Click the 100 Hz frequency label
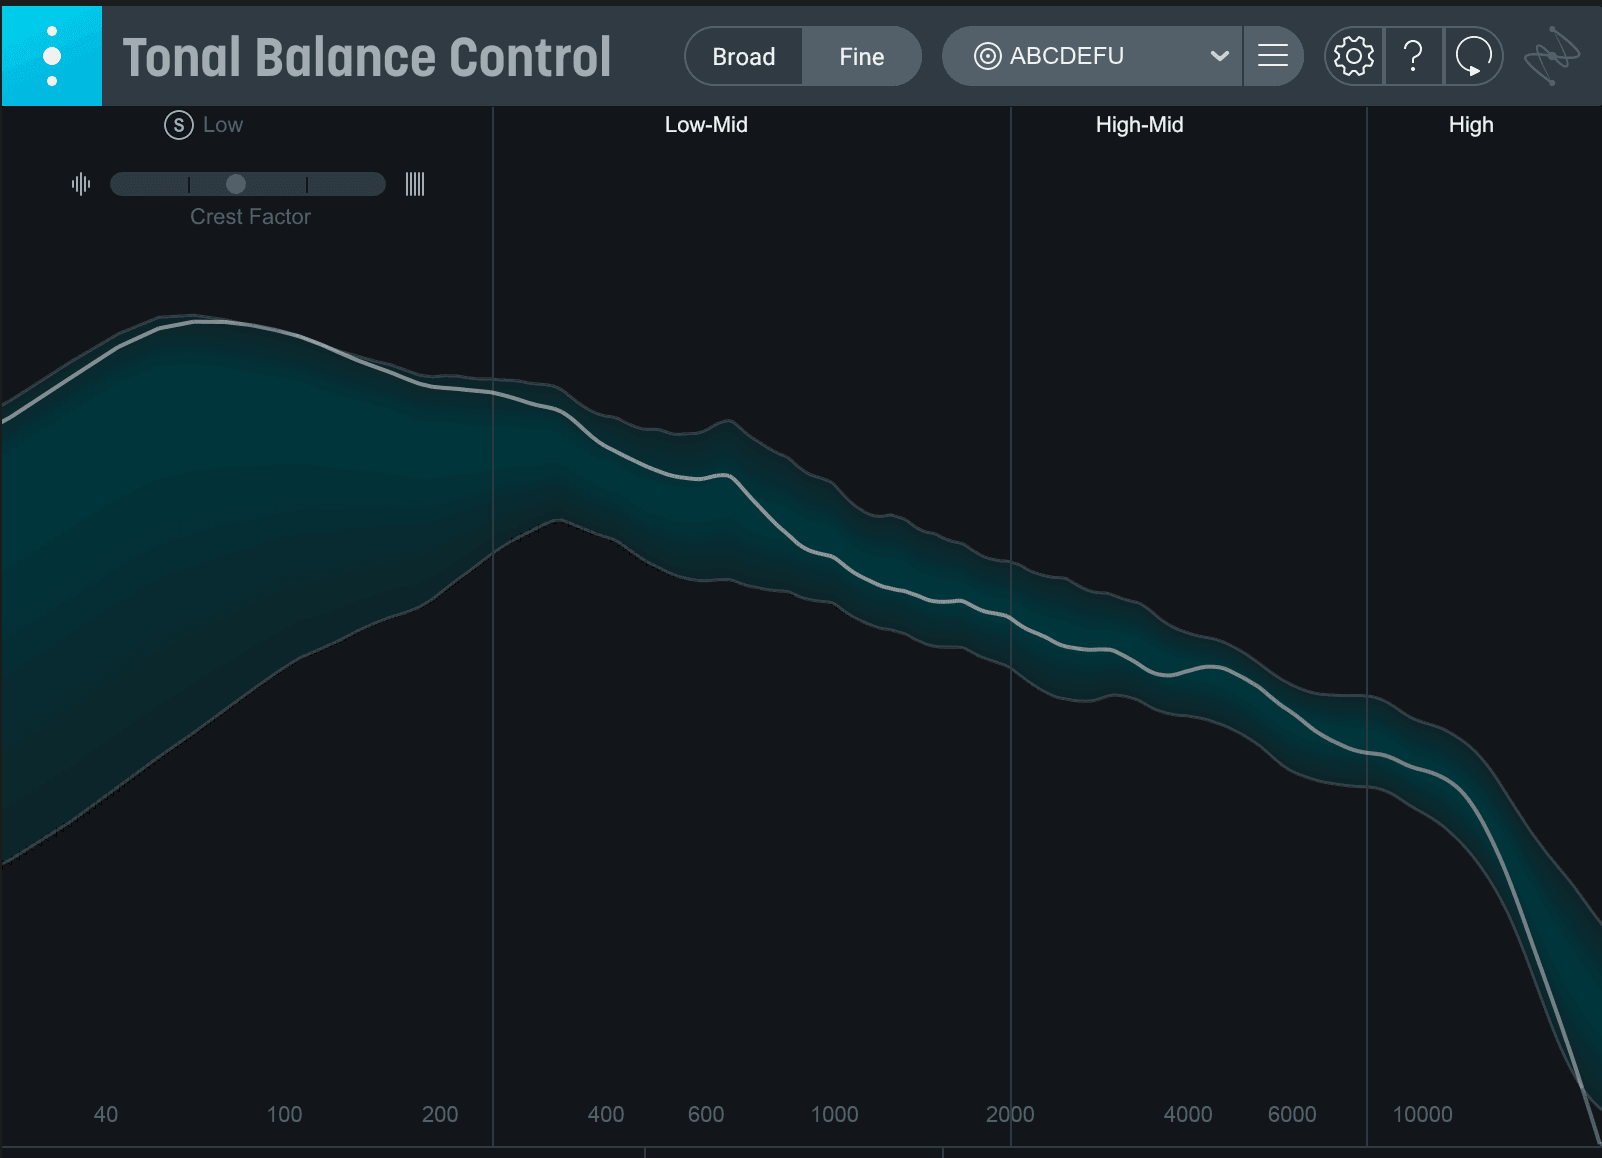This screenshot has height=1158, width=1602. click(284, 1114)
